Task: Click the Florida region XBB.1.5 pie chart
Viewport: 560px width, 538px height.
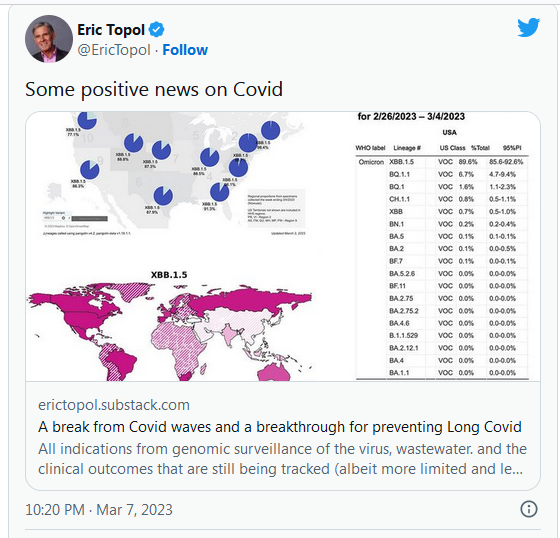Action: tap(220, 192)
